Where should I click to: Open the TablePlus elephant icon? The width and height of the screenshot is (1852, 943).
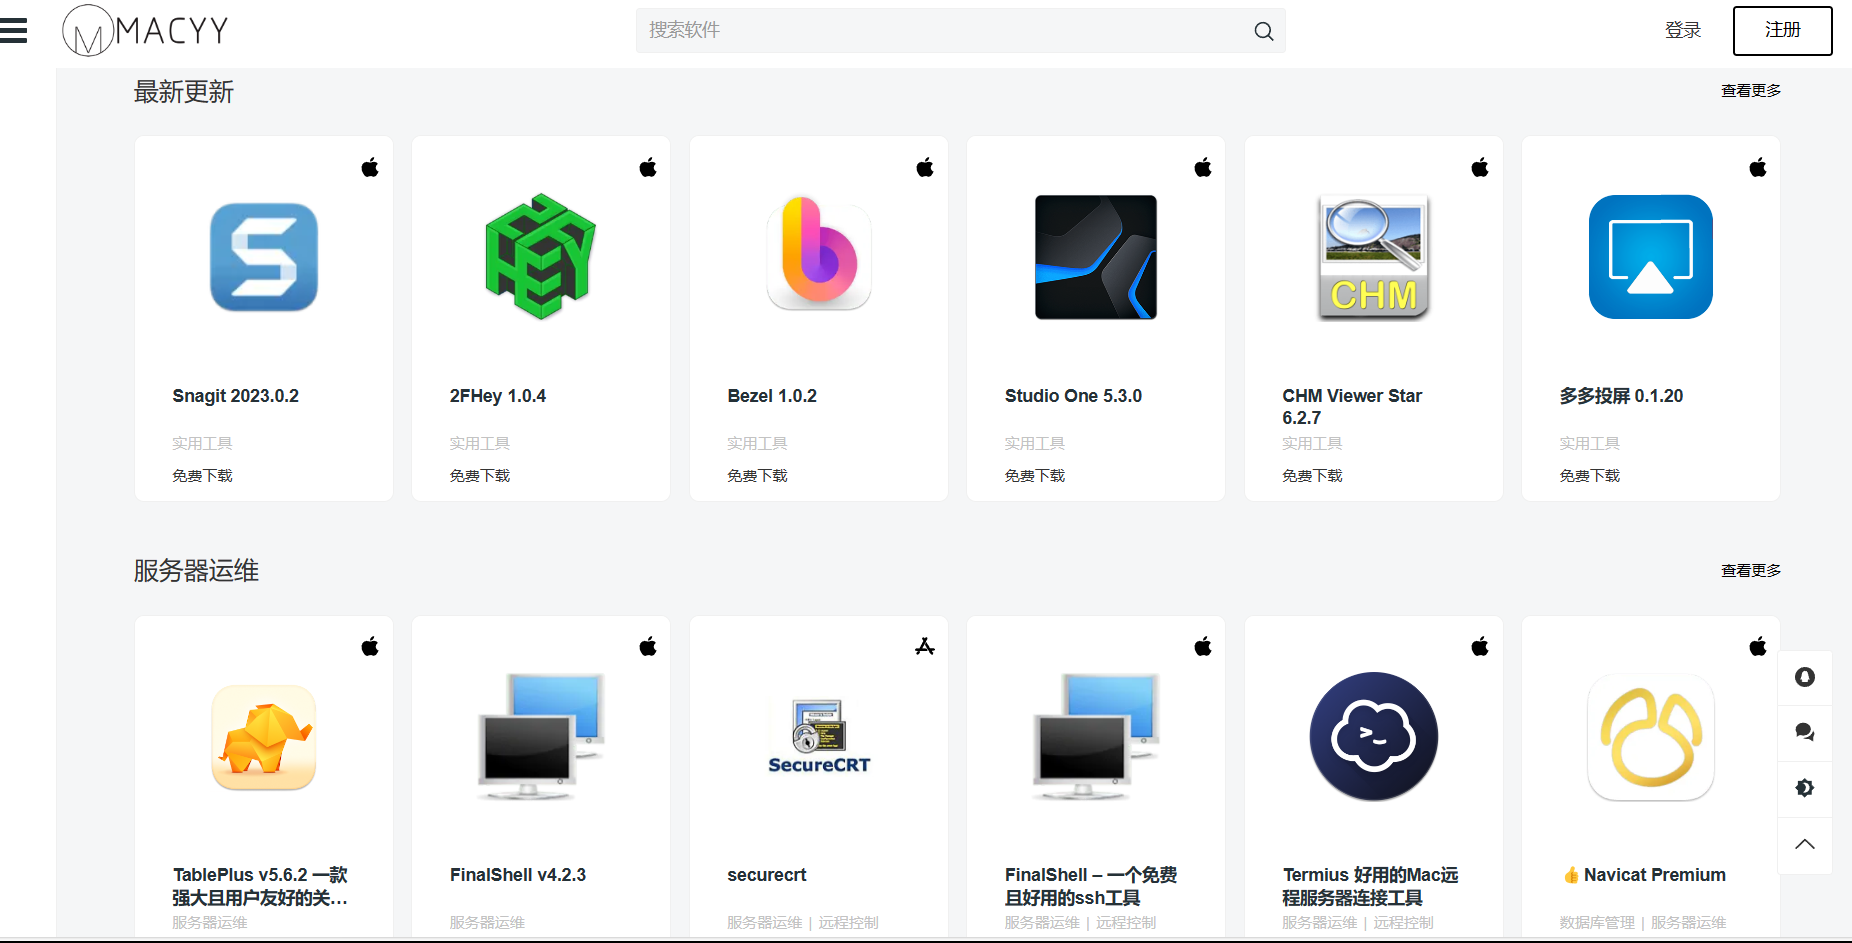pos(264,737)
